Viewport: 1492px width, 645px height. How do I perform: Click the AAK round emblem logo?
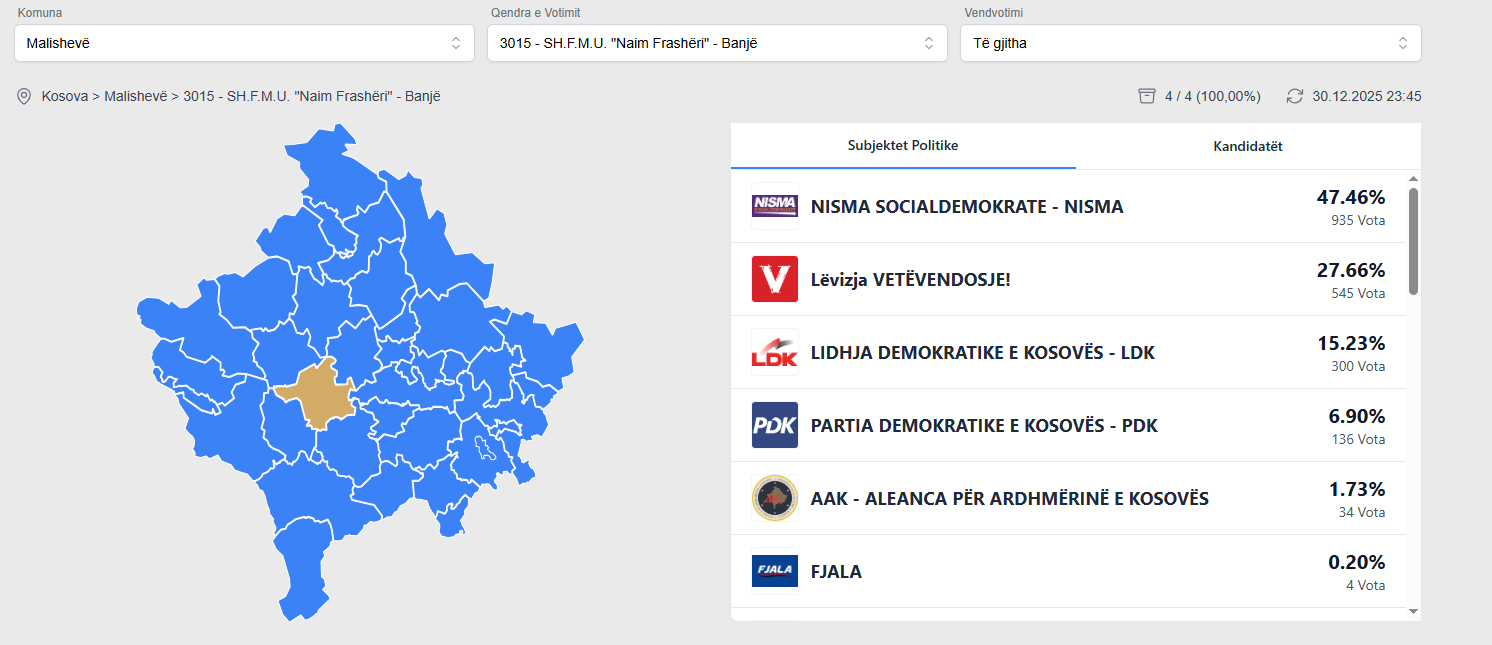(x=774, y=498)
